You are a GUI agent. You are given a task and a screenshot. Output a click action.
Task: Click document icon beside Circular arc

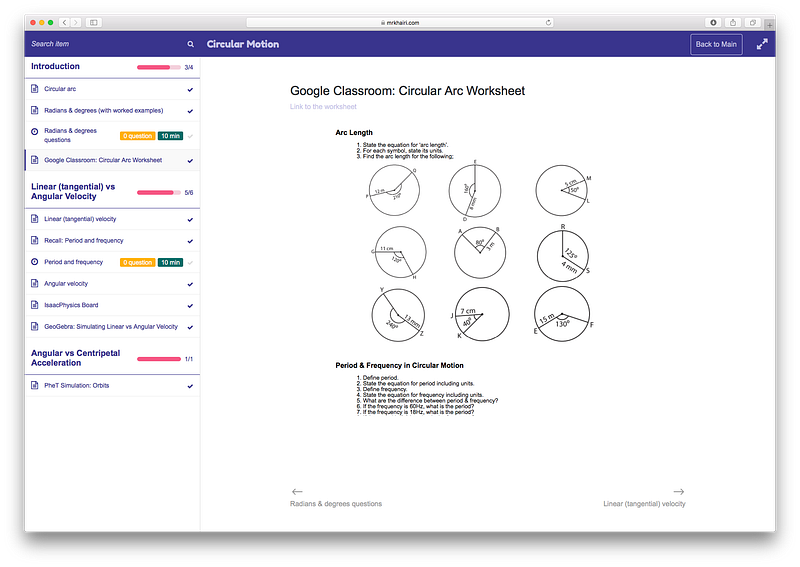click(35, 89)
